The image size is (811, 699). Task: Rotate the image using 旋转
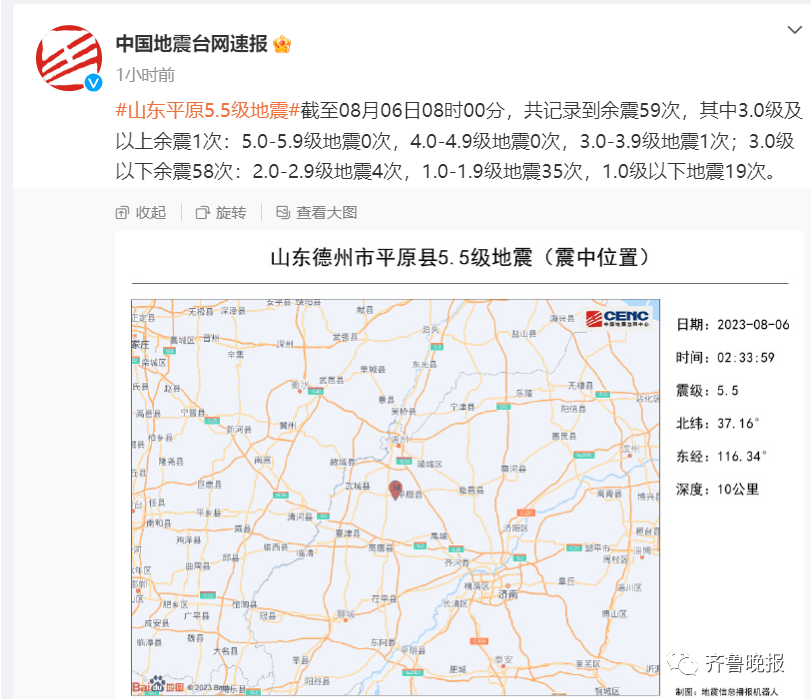click(220, 212)
